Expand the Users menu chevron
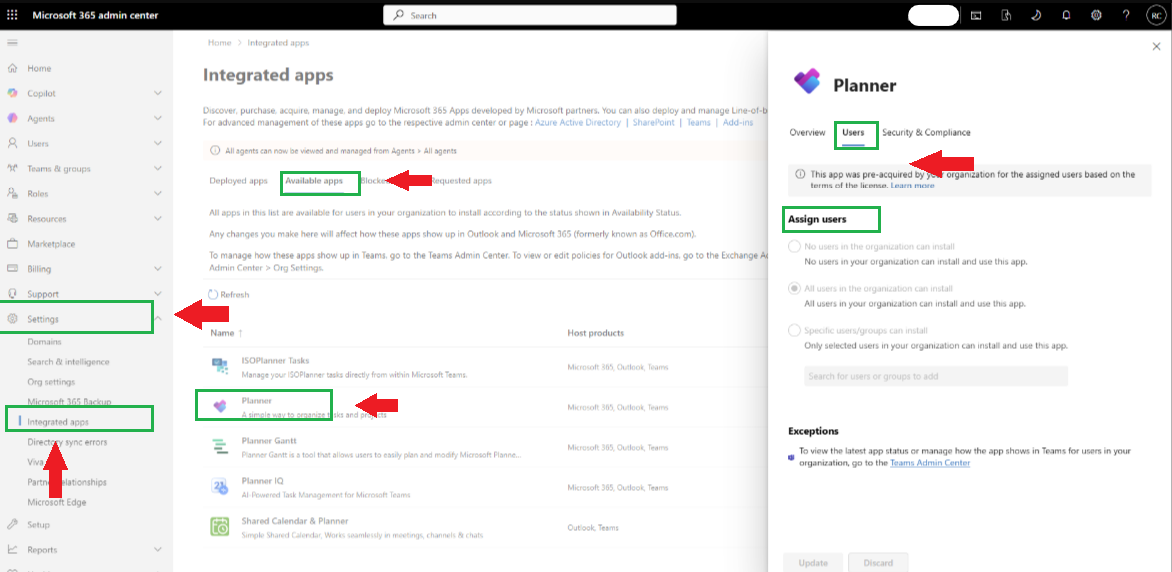Viewport: 1172px width, 572px height. pos(158,144)
